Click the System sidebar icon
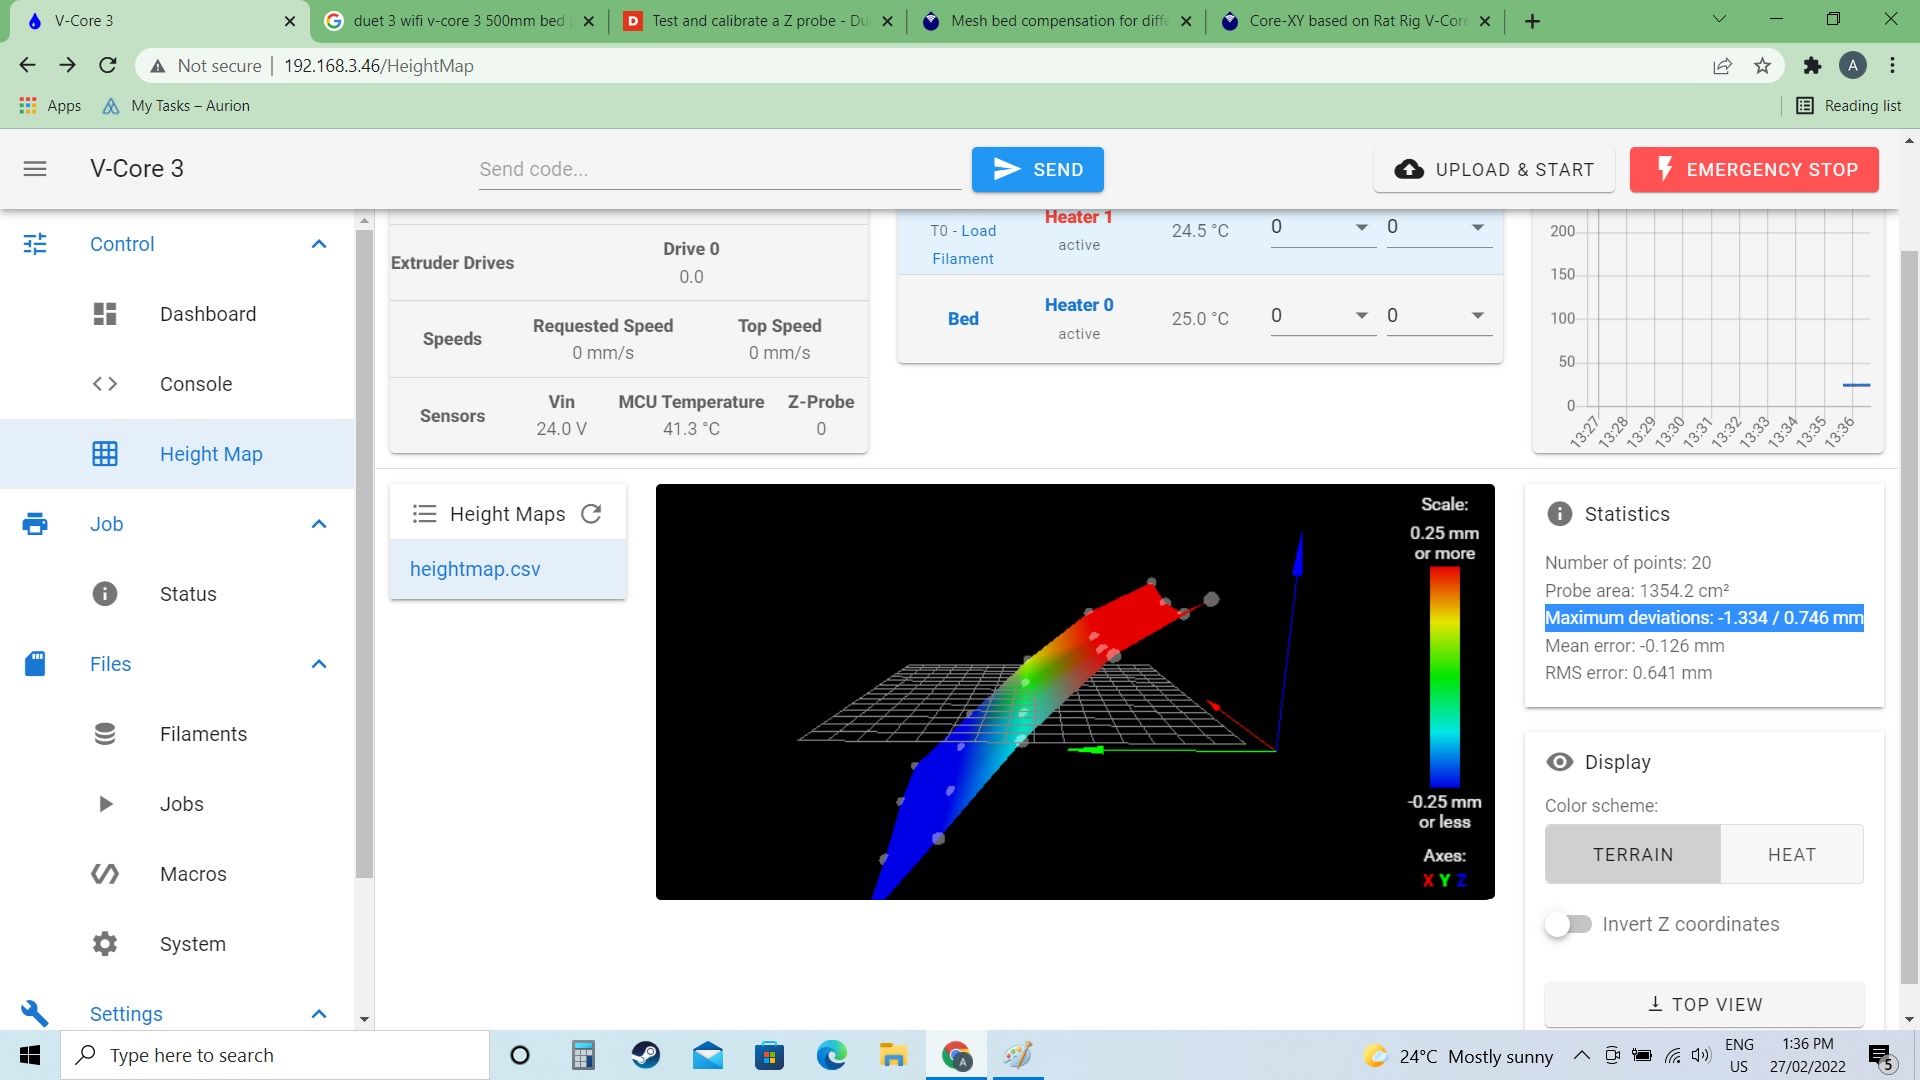This screenshot has height=1080, width=1920. (x=104, y=943)
